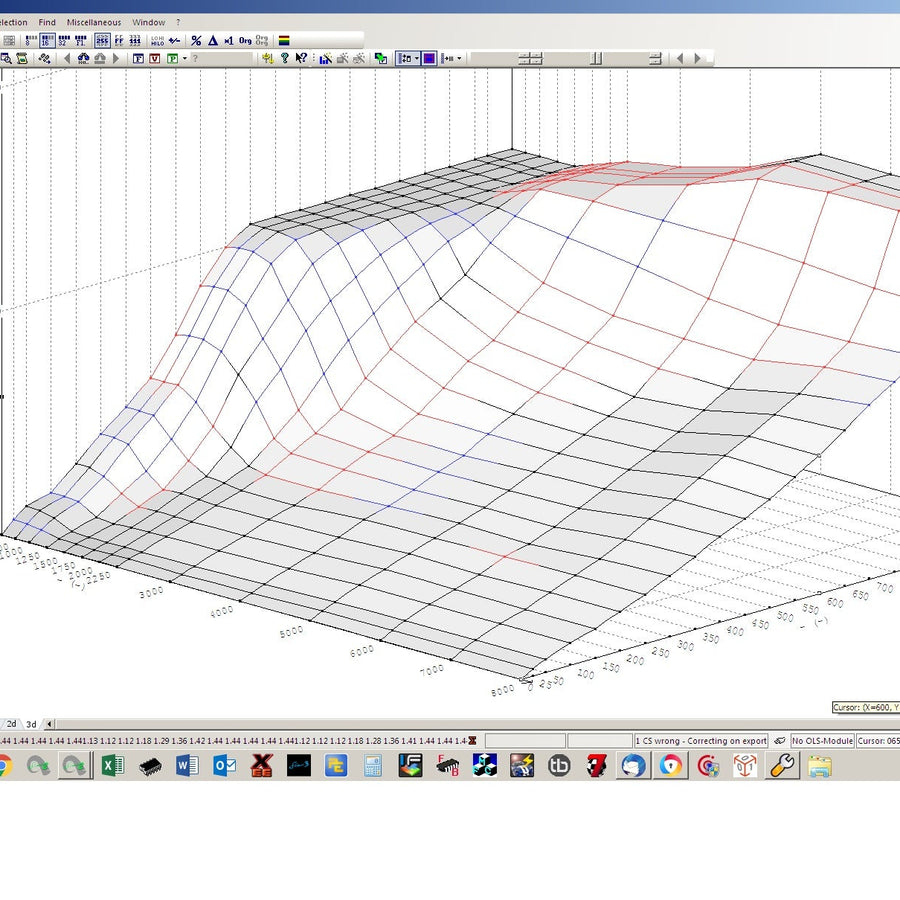
Task: Click the dotted arrow jump icon
Action: [x=44, y=58]
